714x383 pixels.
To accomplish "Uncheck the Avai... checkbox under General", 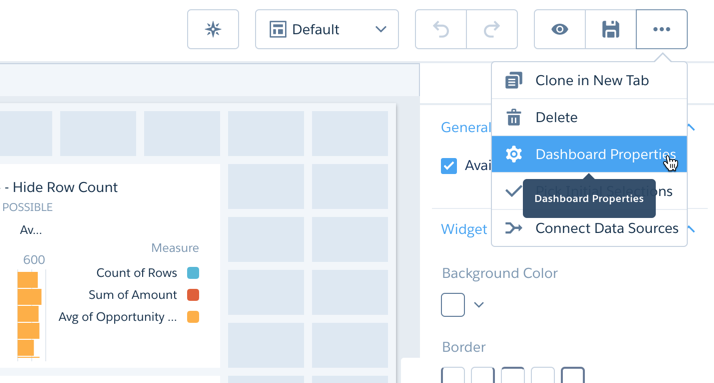I will coord(449,166).
